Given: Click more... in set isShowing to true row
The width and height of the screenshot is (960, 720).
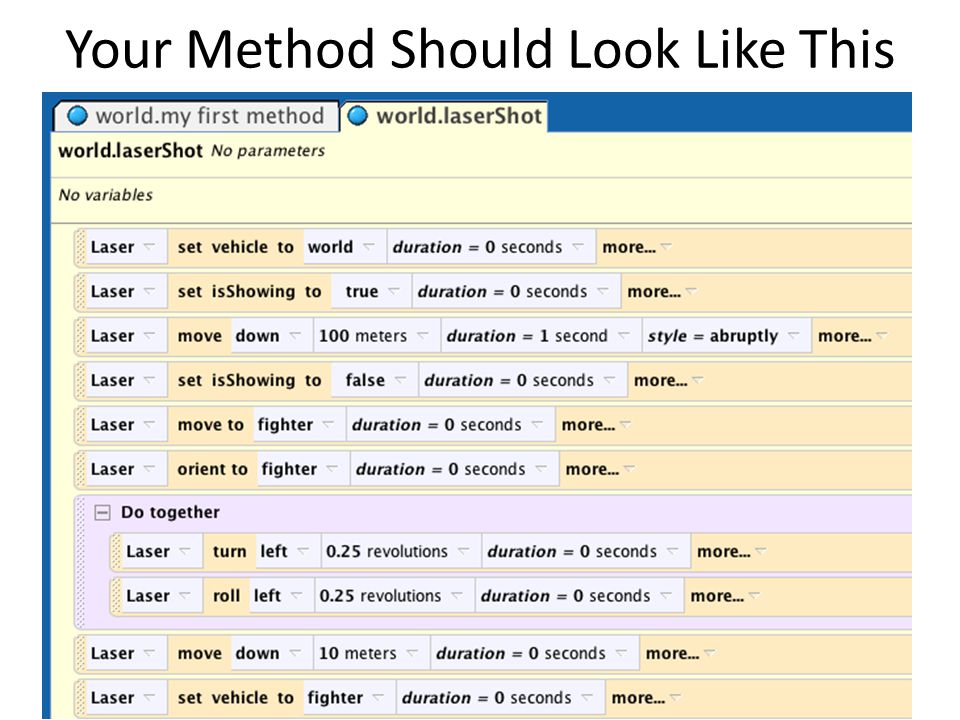Looking at the screenshot, I should point(662,291).
